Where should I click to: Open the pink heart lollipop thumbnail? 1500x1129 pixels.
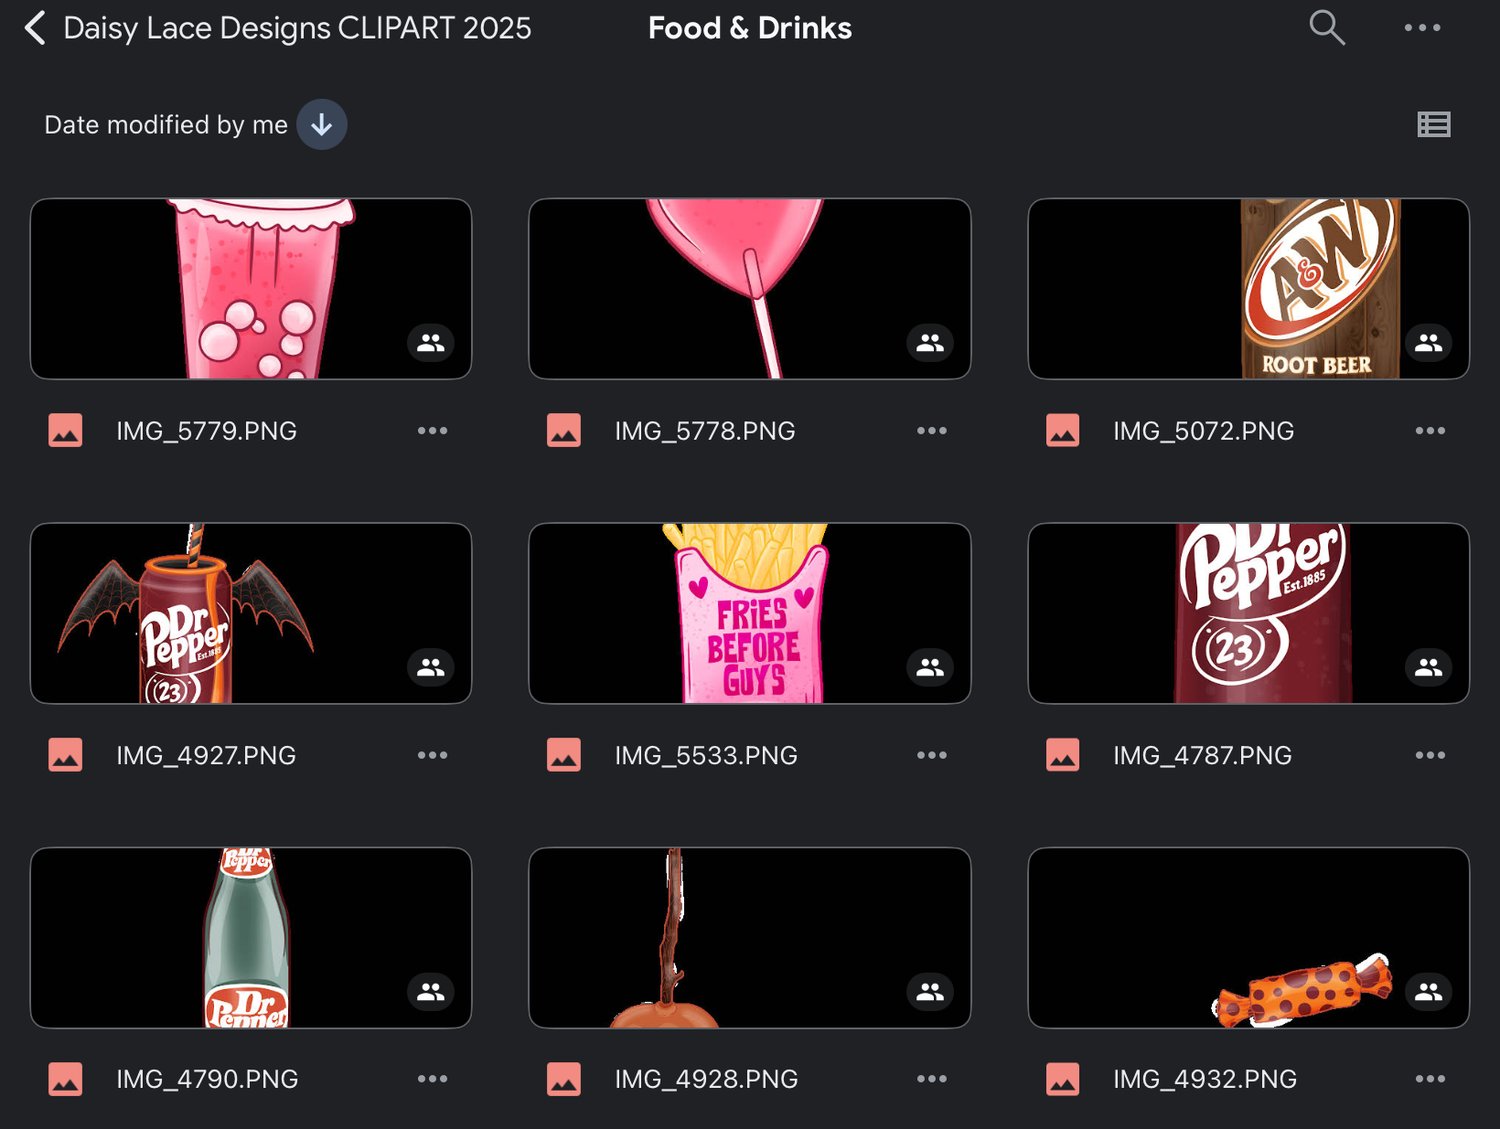[750, 289]
